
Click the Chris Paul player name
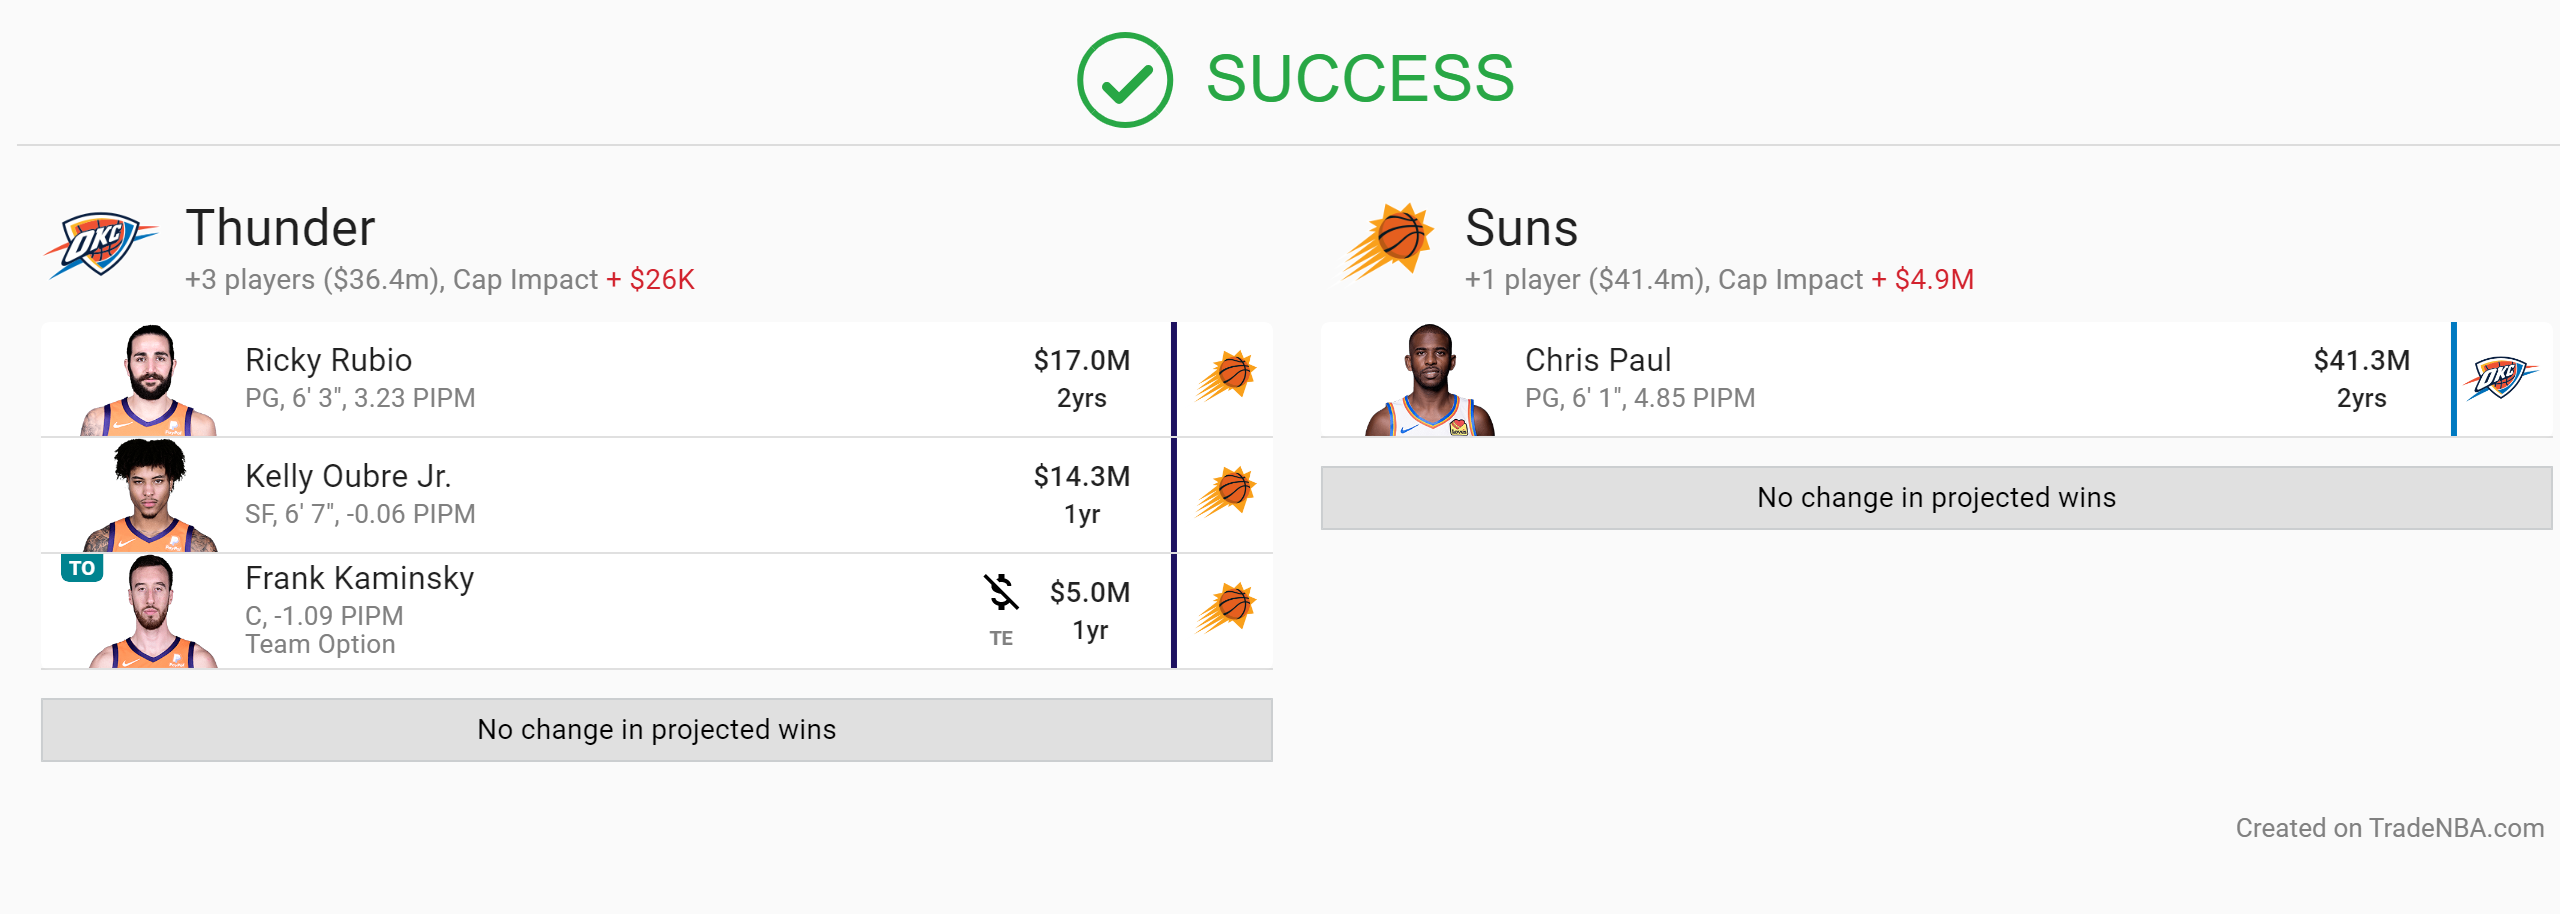click(1598, 360)
